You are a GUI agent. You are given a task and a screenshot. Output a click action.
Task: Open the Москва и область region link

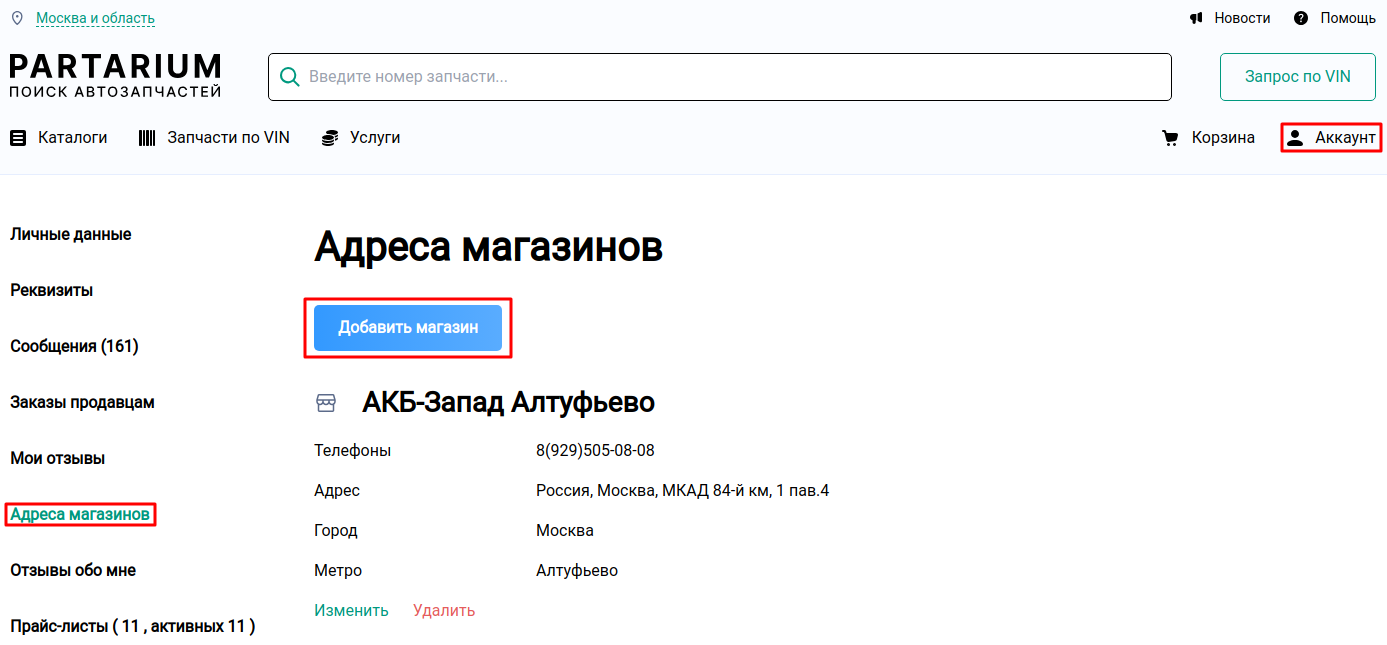point(96,17)
